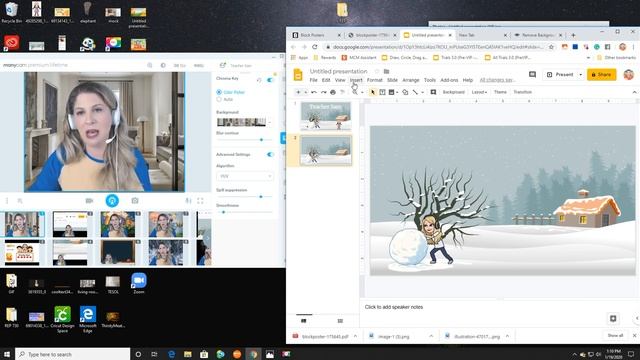This screenshot has width=640, height=360.
Task: Open the zoom level dropdown arrow
Action: click(362, 93)
